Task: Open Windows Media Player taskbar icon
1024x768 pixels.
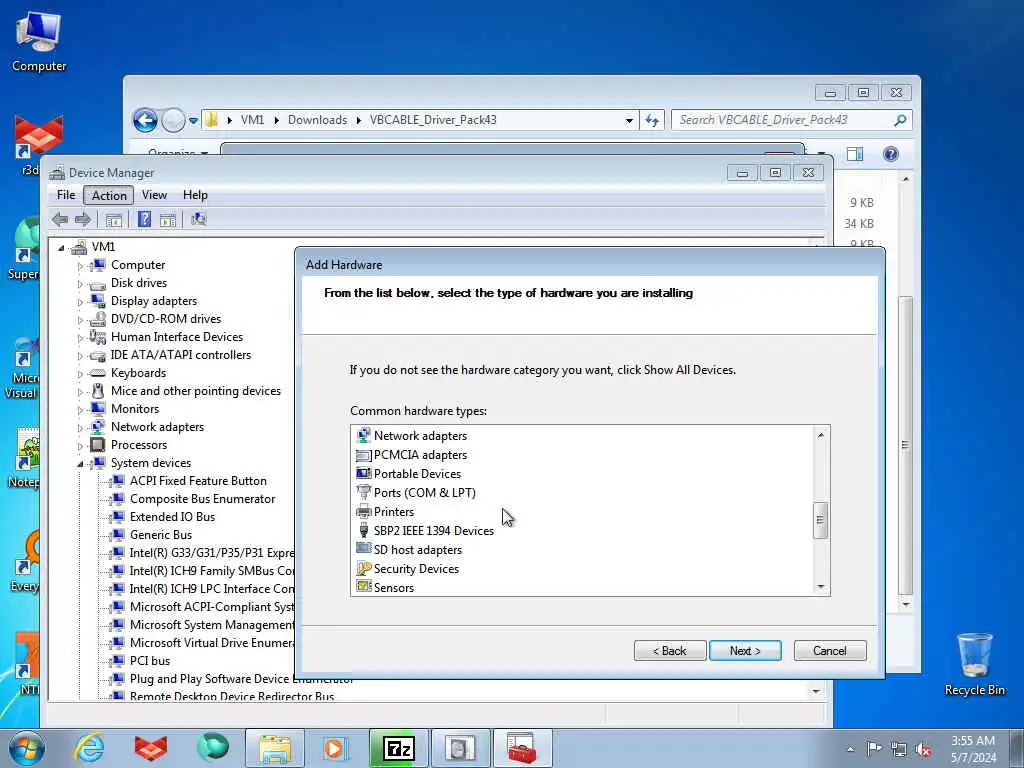Action: tap(336, 748)
